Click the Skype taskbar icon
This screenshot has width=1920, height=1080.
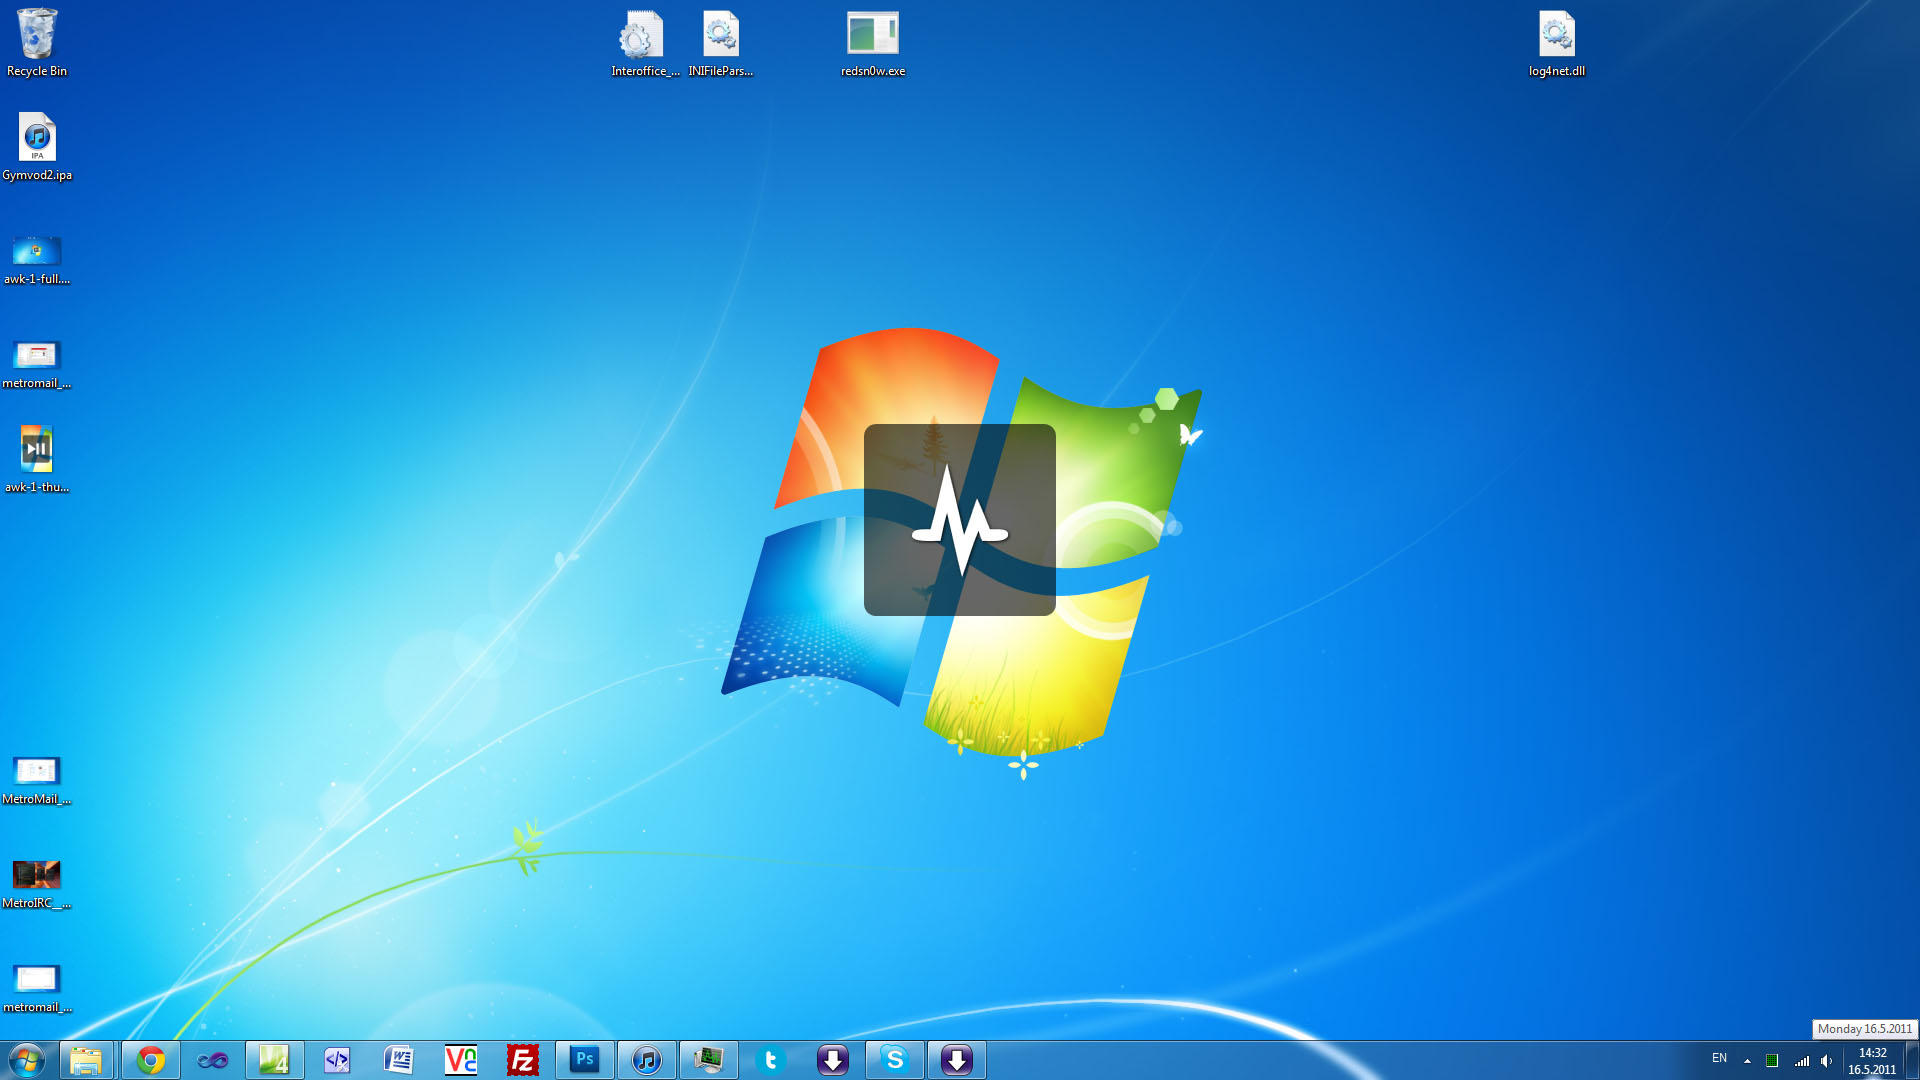(895, 1060)
